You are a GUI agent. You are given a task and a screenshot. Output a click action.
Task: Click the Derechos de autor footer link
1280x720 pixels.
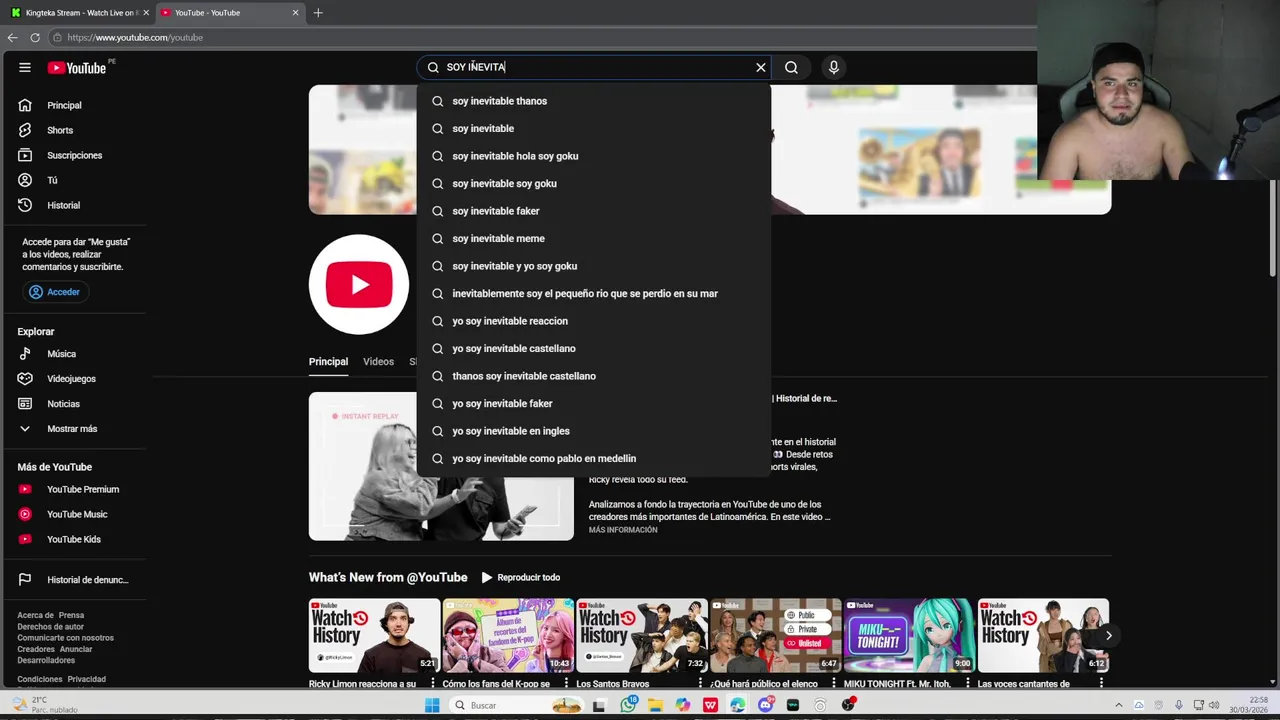click(50, 627)
